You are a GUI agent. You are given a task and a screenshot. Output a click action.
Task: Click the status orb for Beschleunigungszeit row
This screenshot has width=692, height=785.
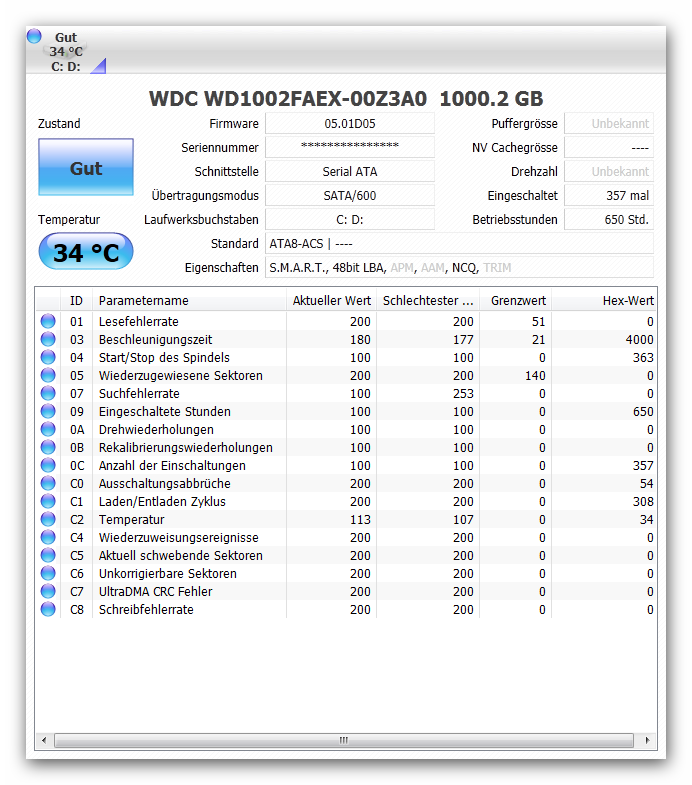click(48, 339)
